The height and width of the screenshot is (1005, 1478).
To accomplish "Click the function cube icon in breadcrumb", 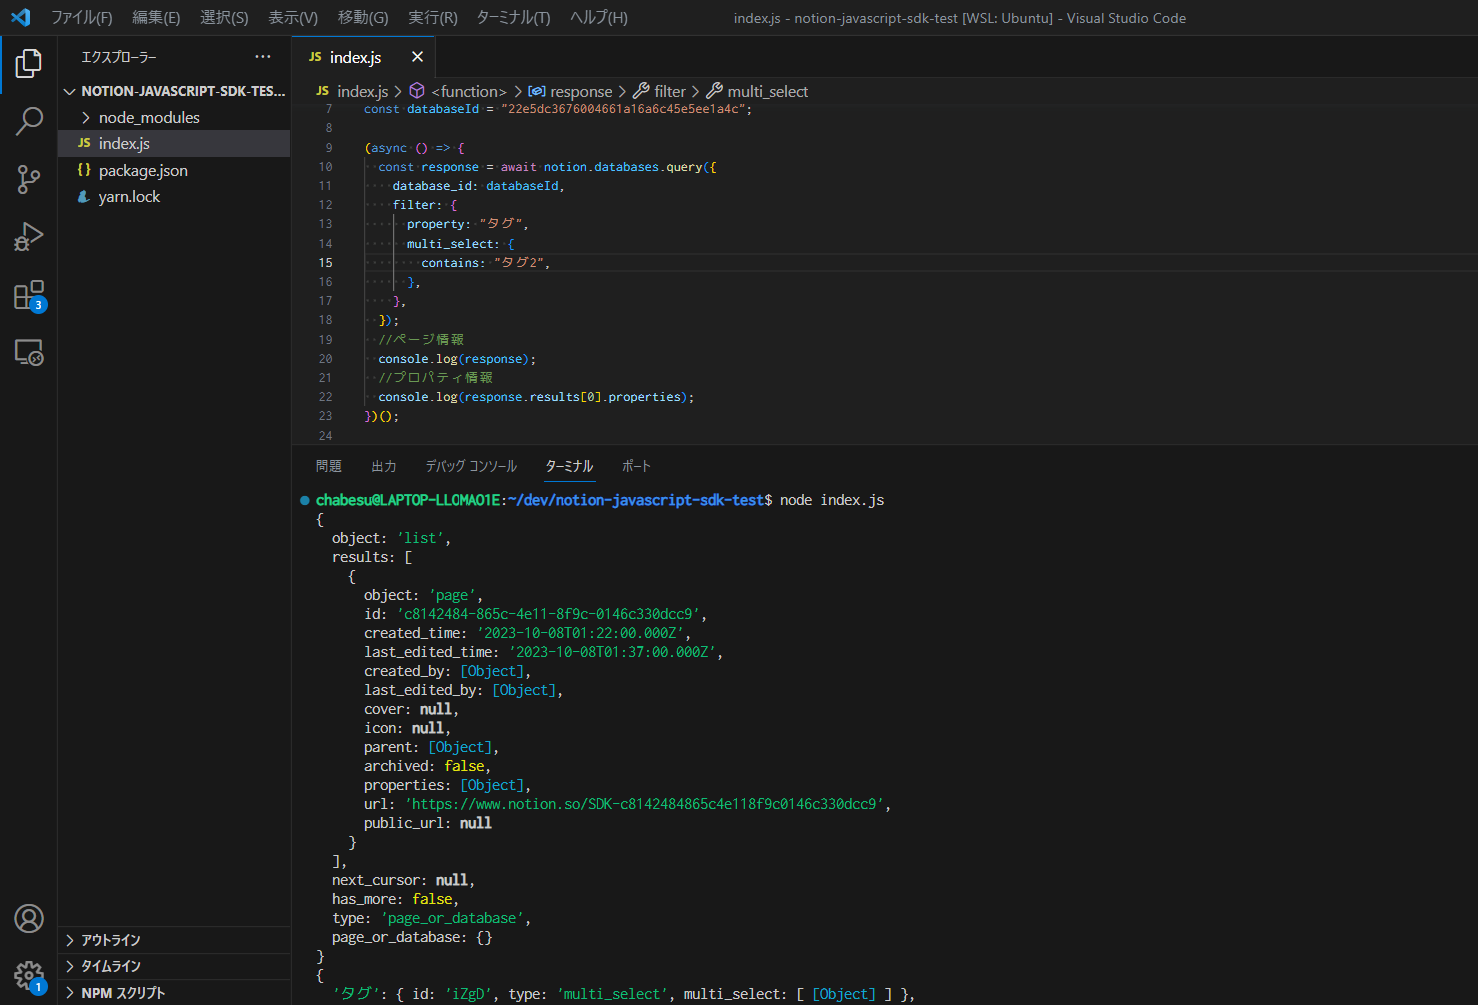I will [417, 91].
